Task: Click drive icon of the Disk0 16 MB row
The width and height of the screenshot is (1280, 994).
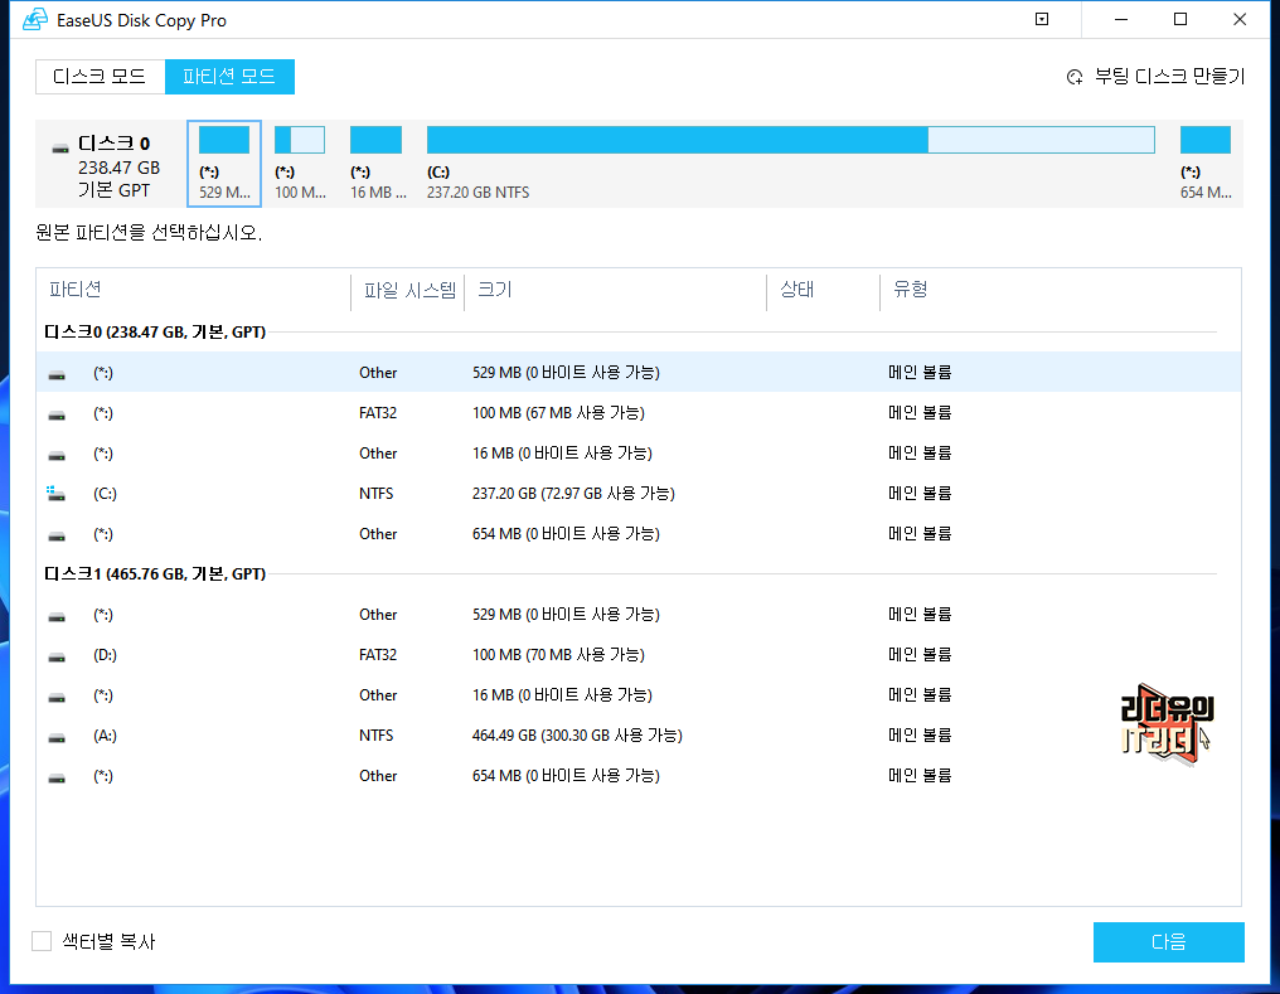Action: 57,455
